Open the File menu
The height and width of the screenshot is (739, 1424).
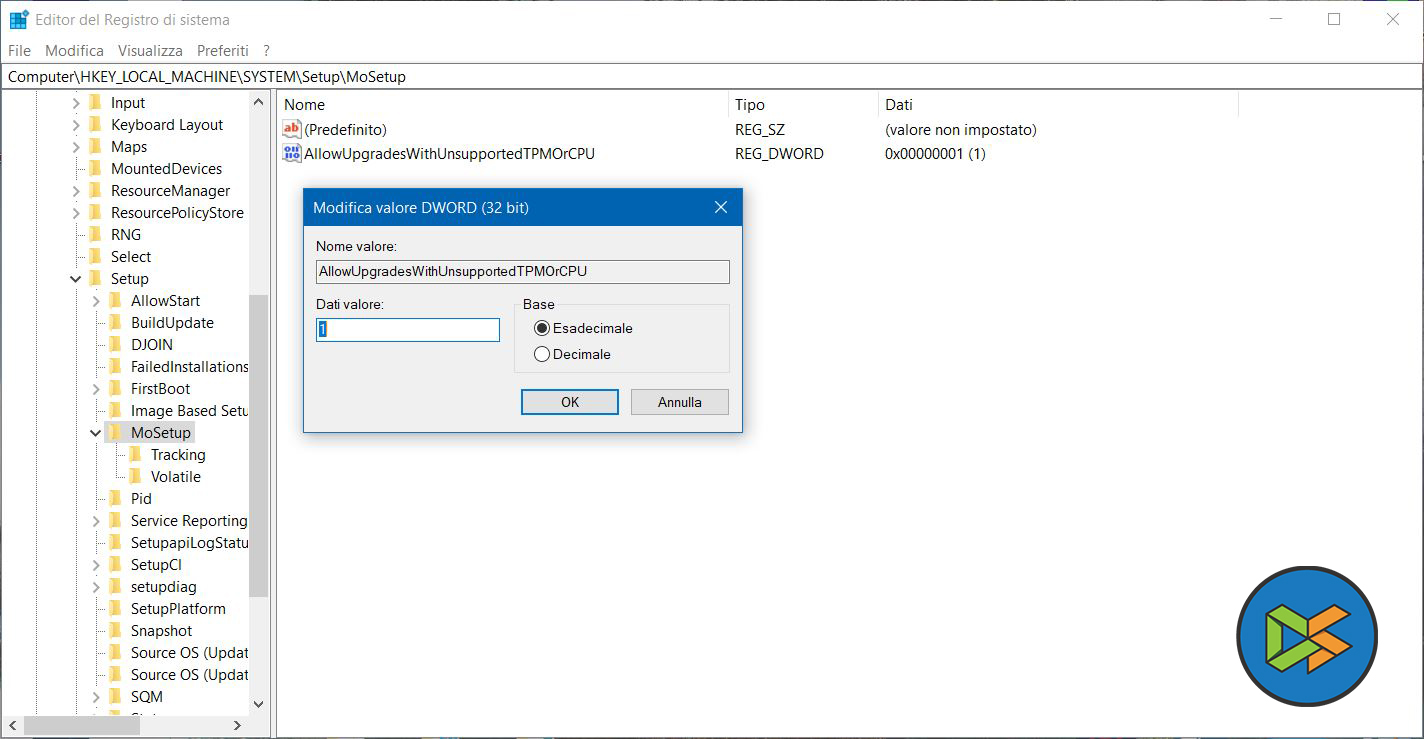[19, 50]
